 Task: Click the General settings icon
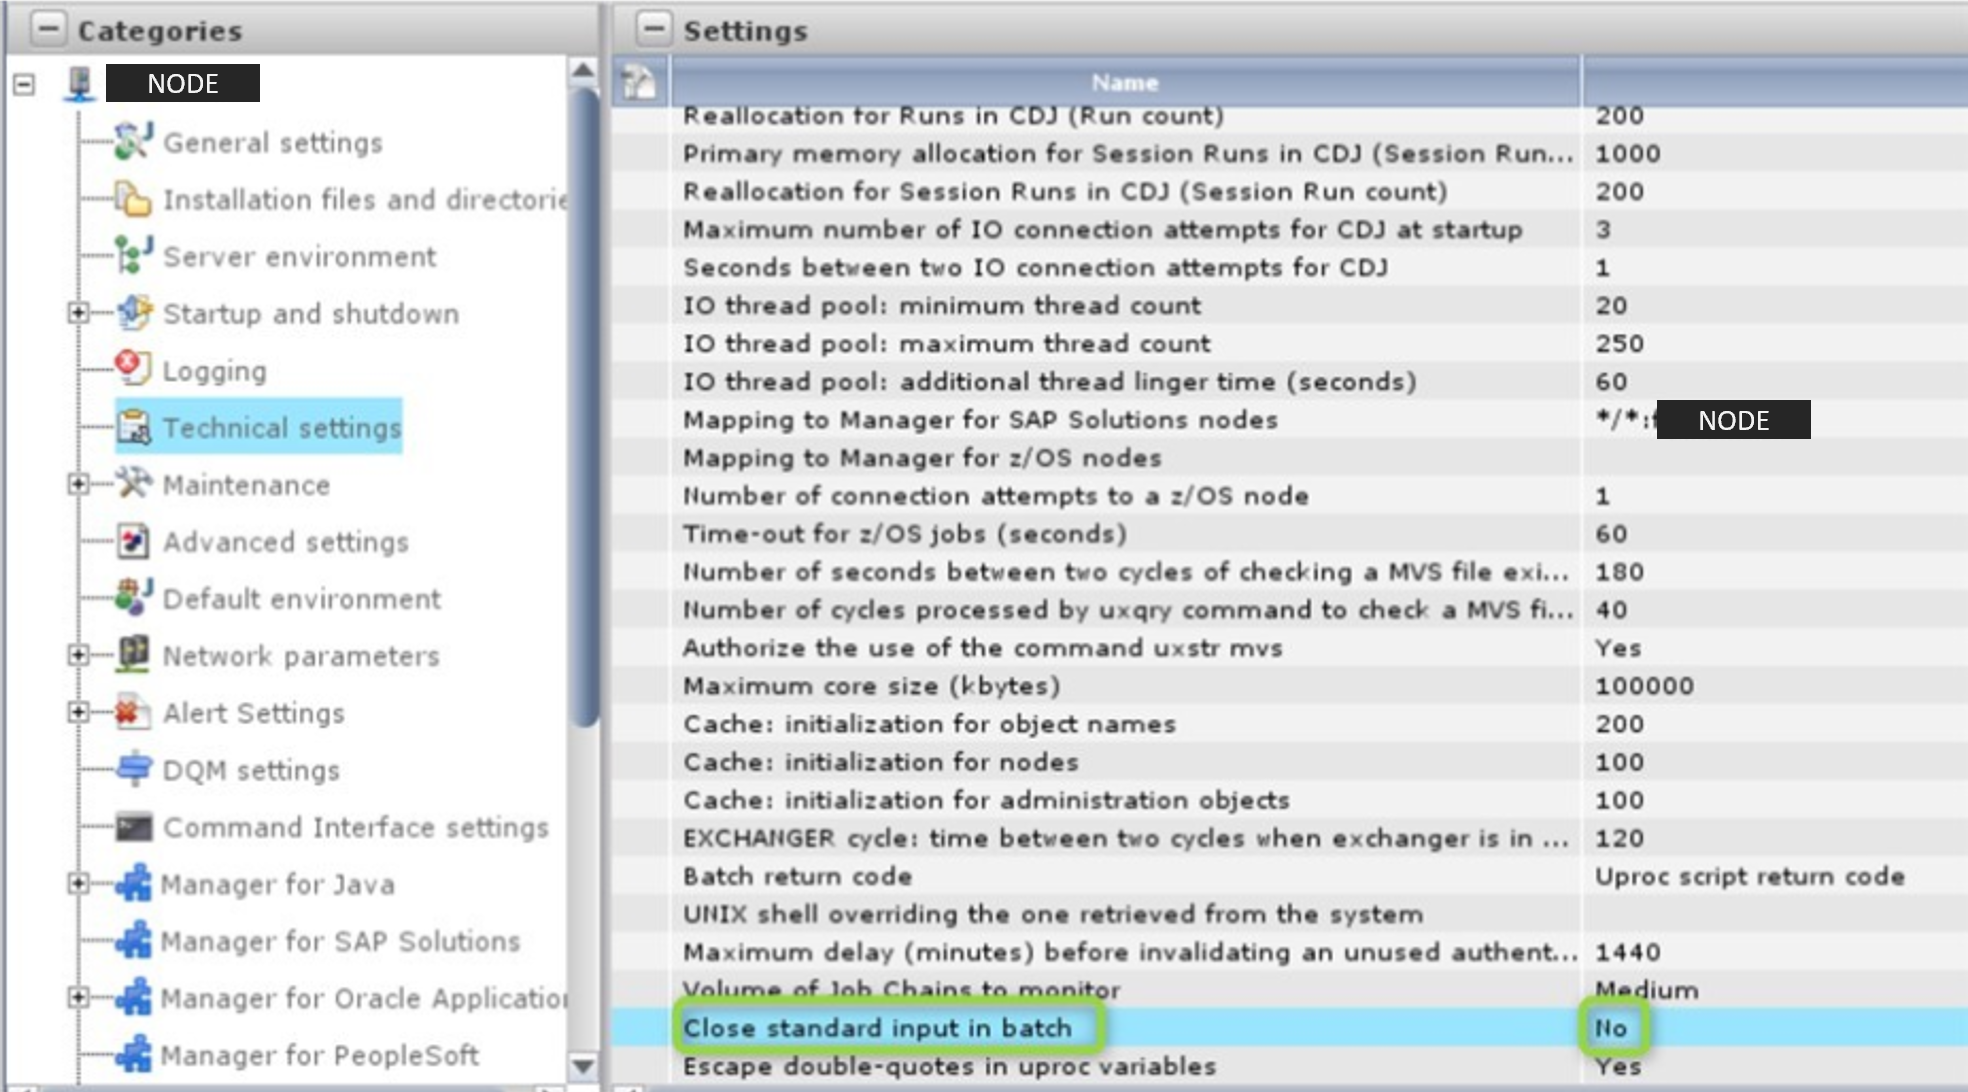[132, 142]
